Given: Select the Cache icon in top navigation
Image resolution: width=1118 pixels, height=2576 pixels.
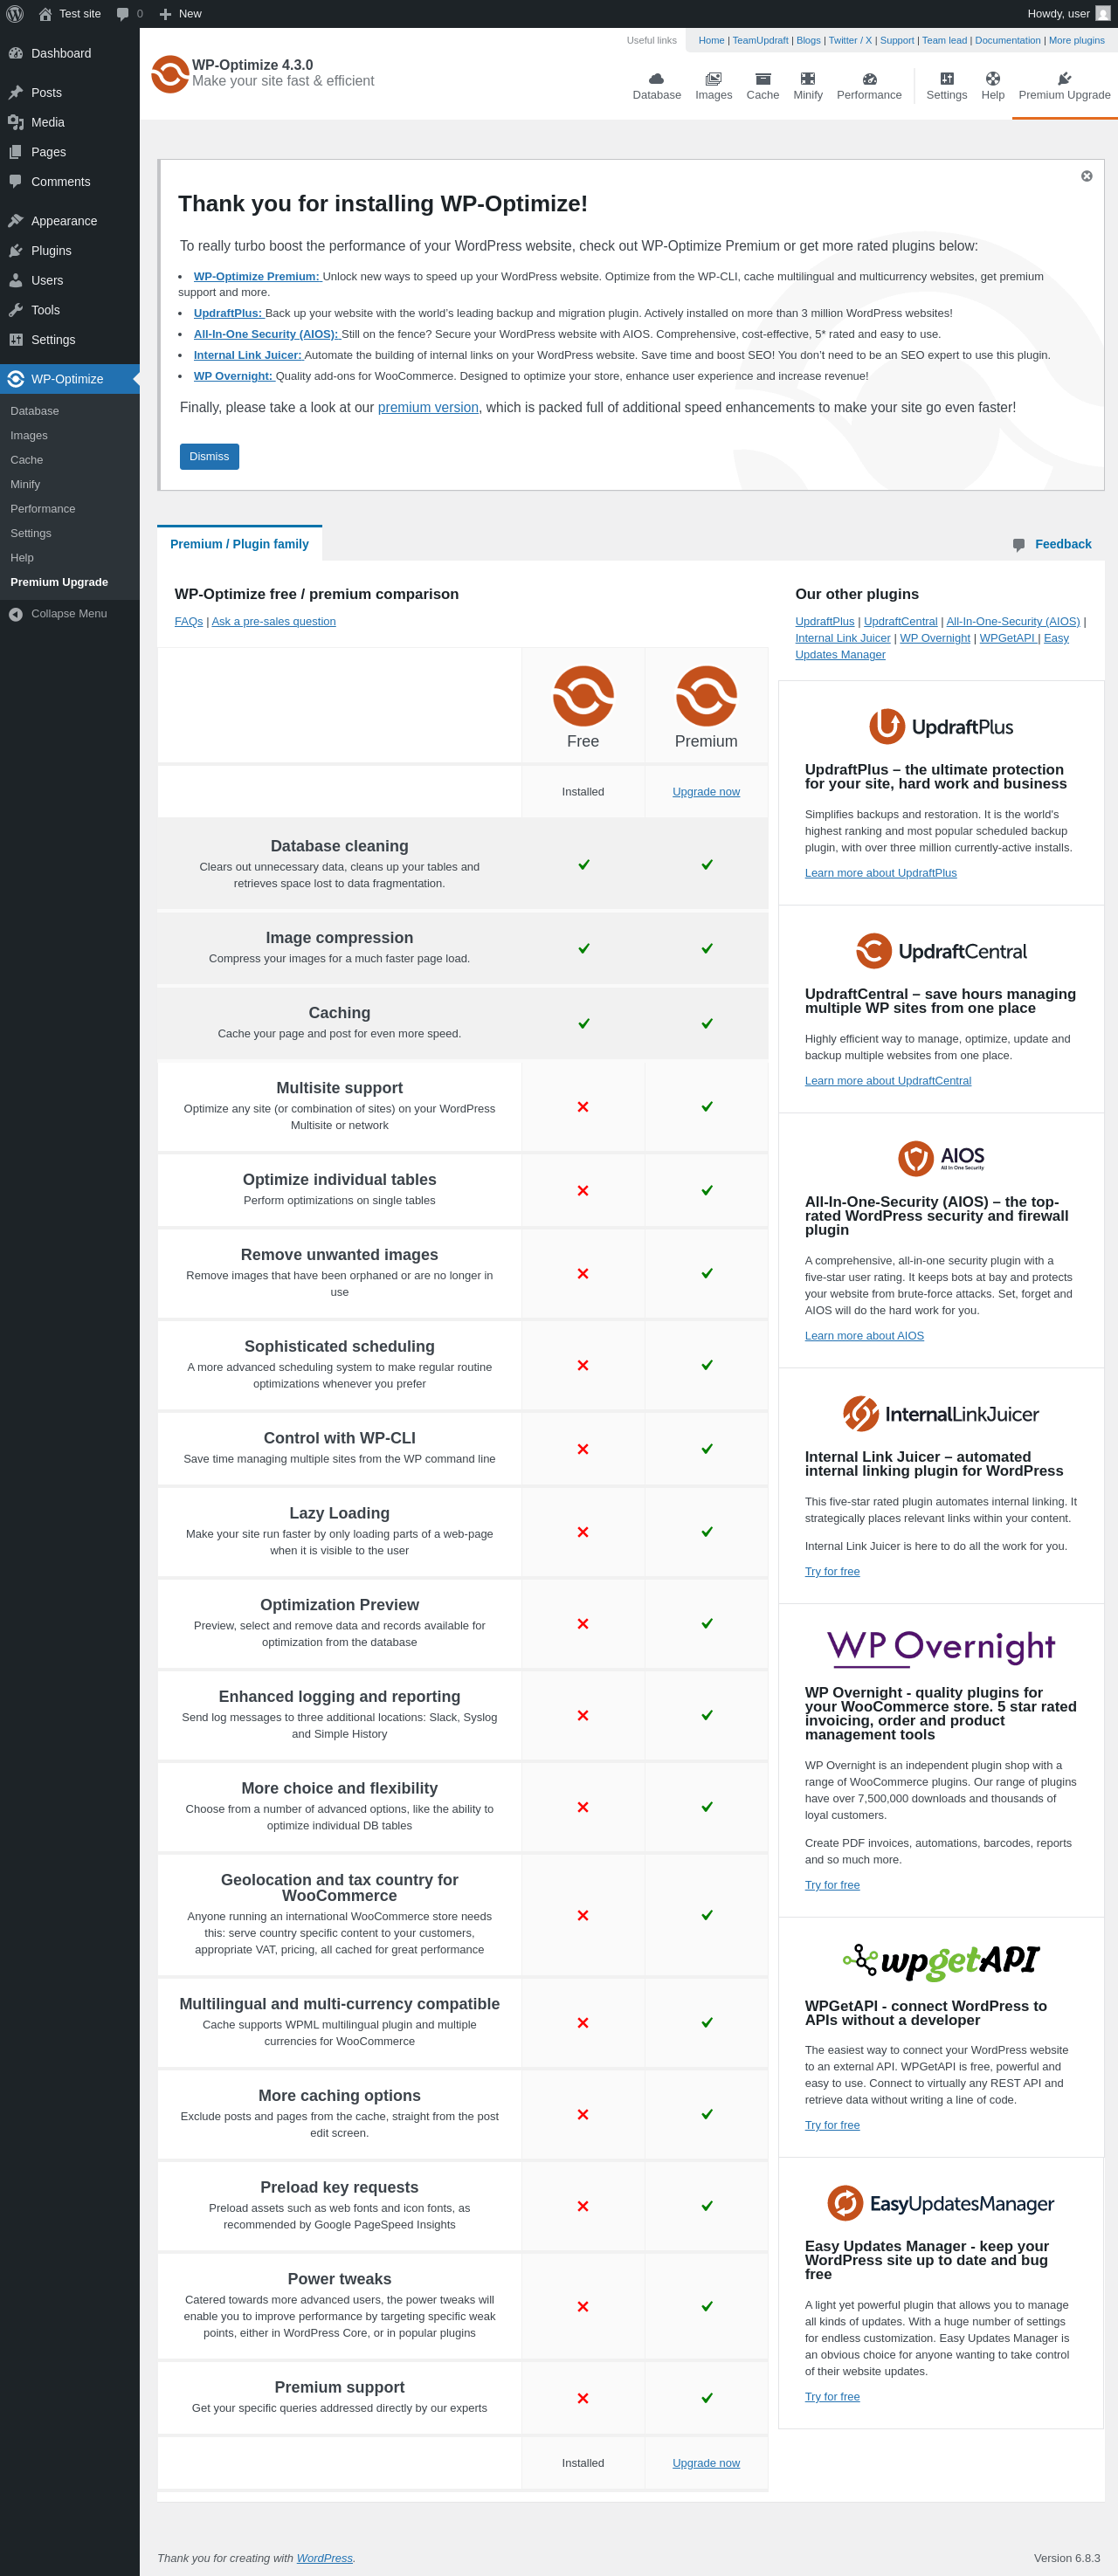Looking at the screenshot, I should (x=762, y=79).
